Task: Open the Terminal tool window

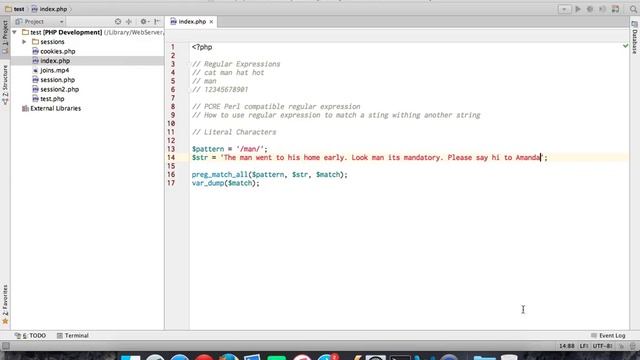Action: [x=73, y=336]
